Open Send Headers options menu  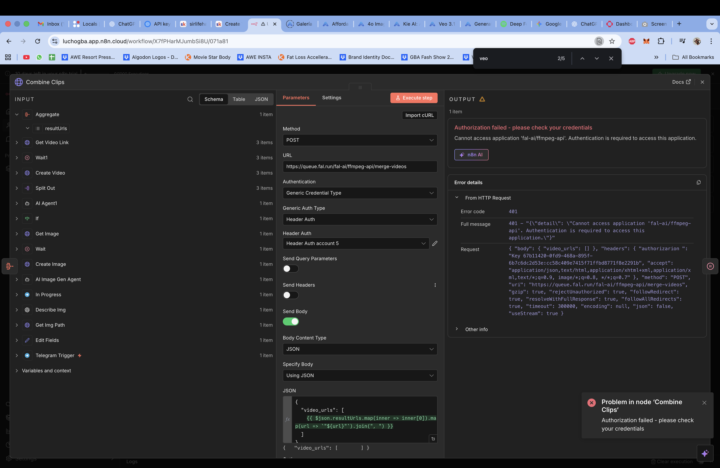[x=435, y=285]
